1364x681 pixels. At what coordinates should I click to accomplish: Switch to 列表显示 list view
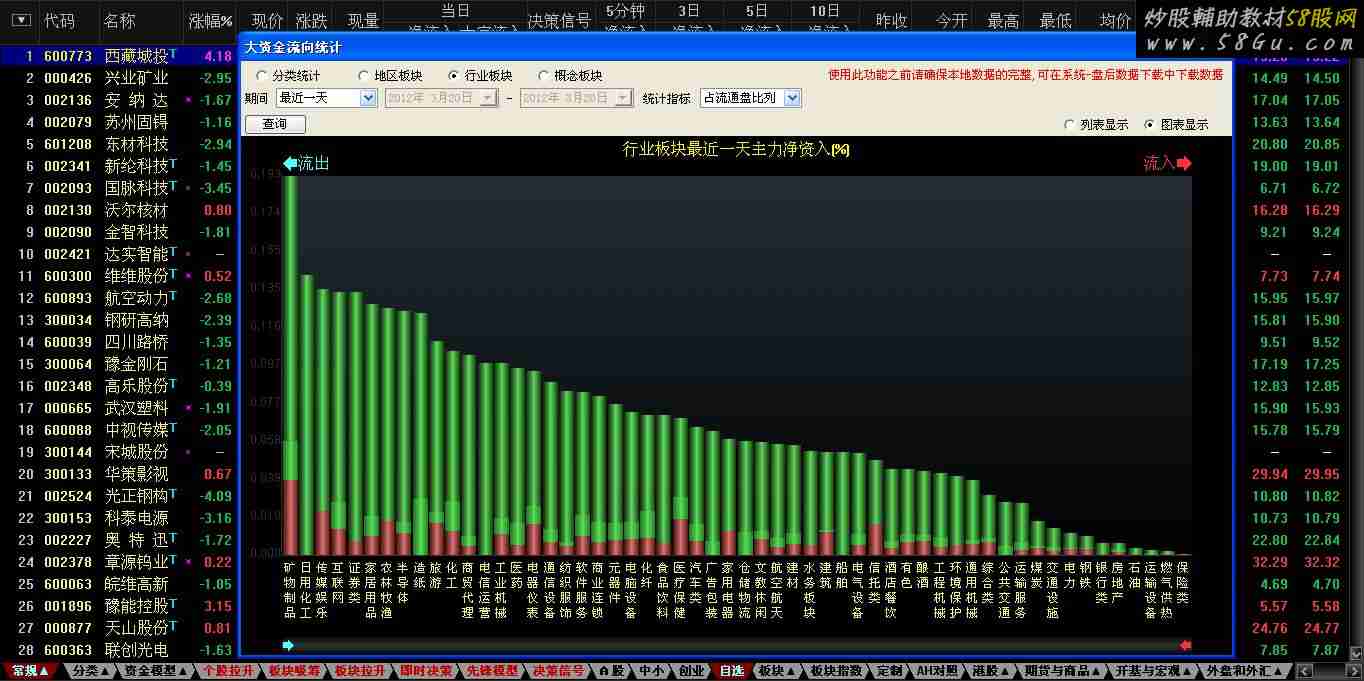pos(1071,125)
